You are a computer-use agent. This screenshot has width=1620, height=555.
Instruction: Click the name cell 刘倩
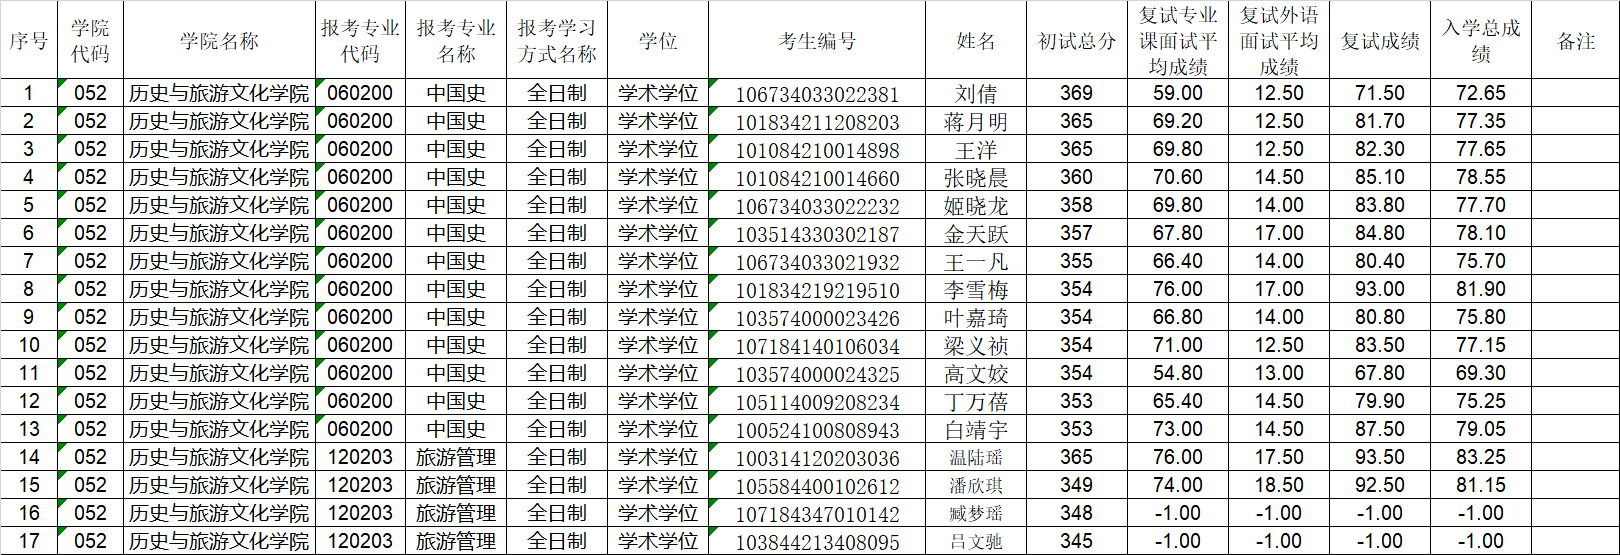click(975, 94)
